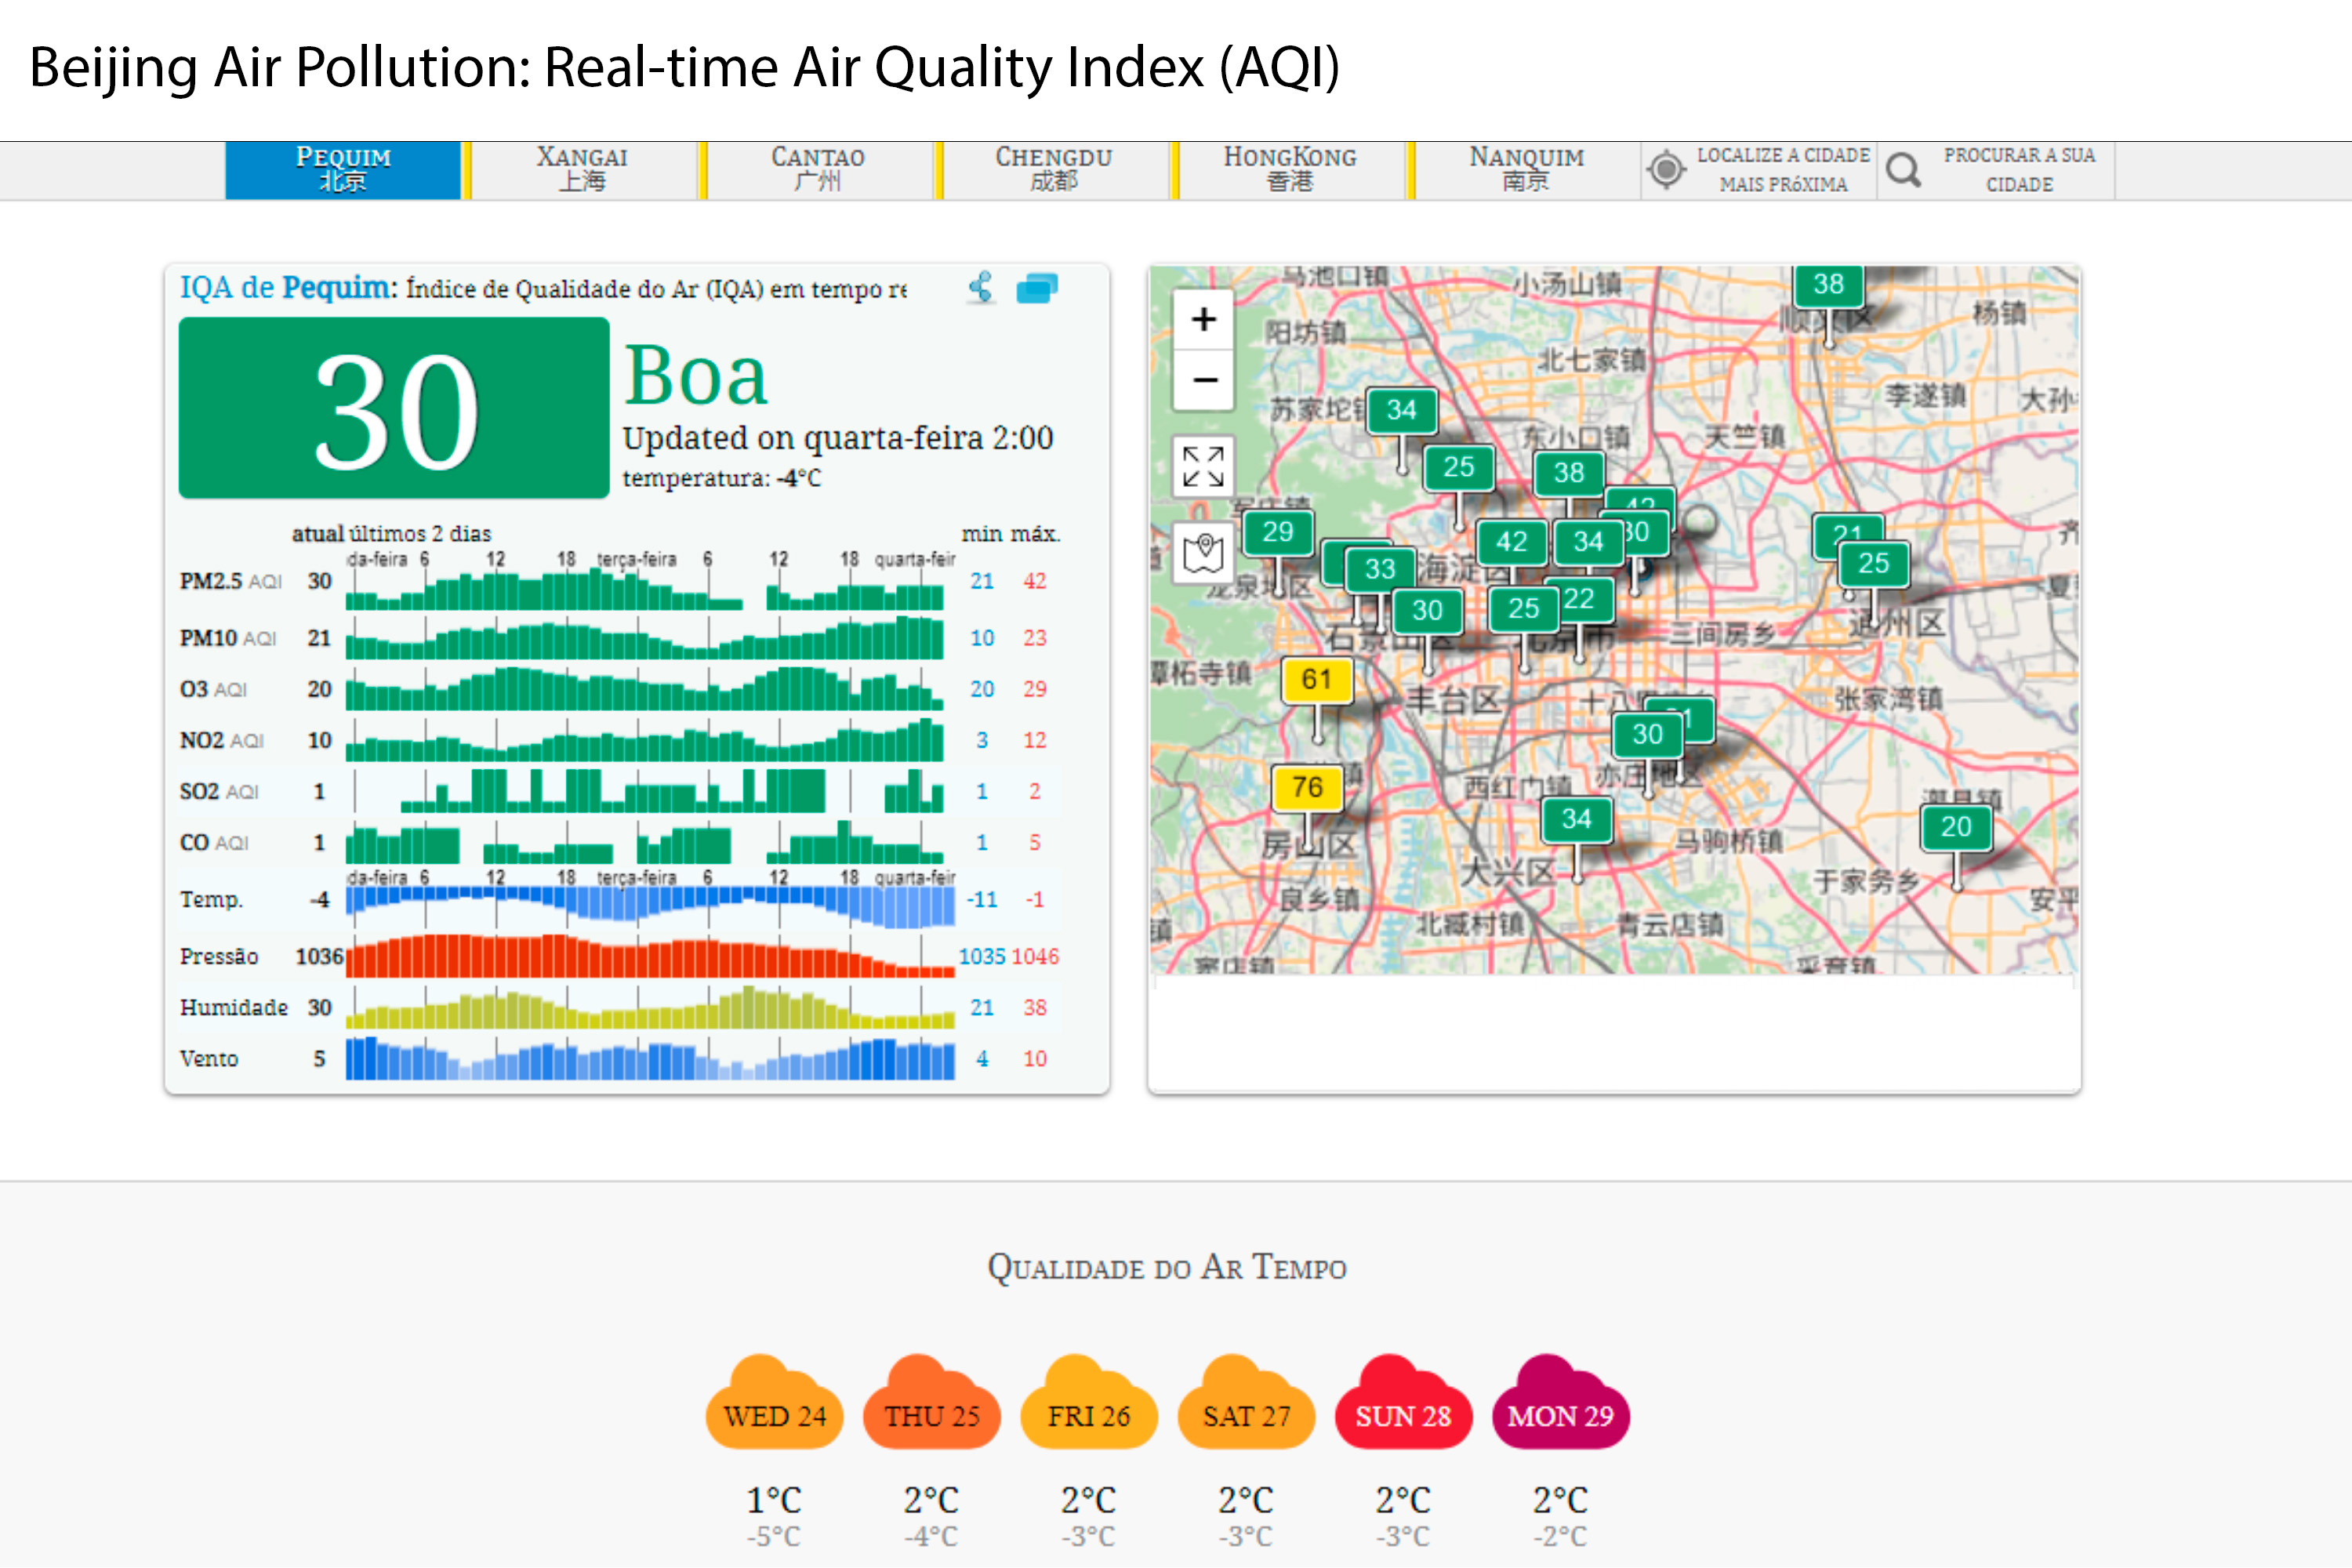
Task: Zoom out on the map with the minus control
Action: click(1202, 381)
